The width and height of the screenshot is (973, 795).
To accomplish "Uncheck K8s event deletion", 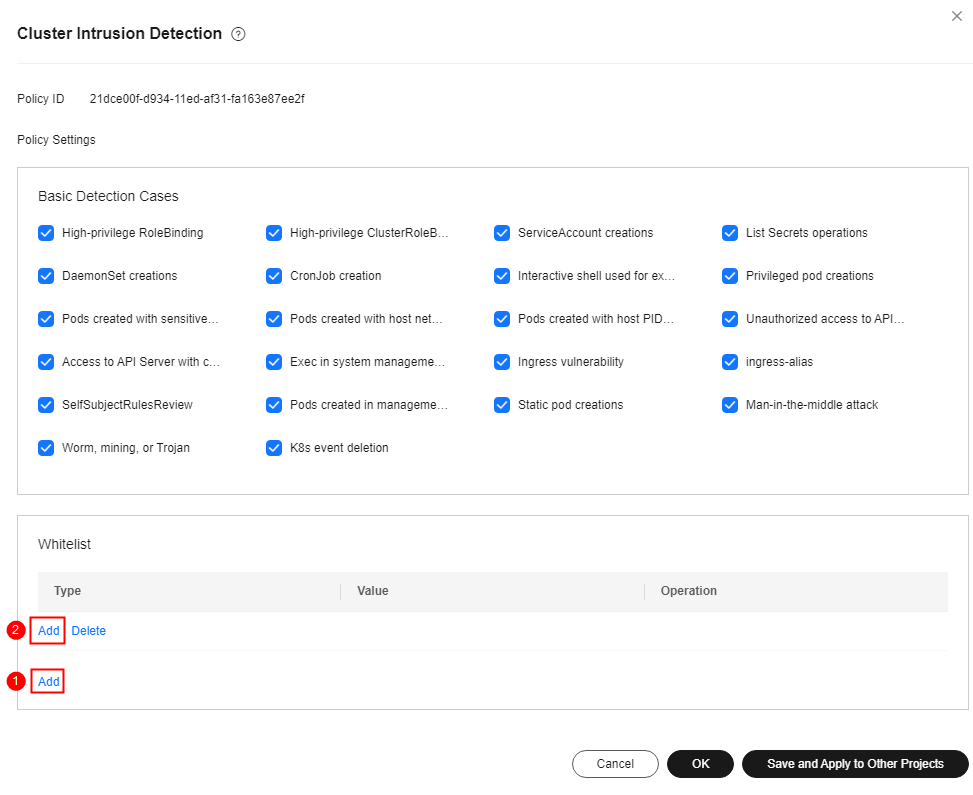I will (x=274, y=448).
